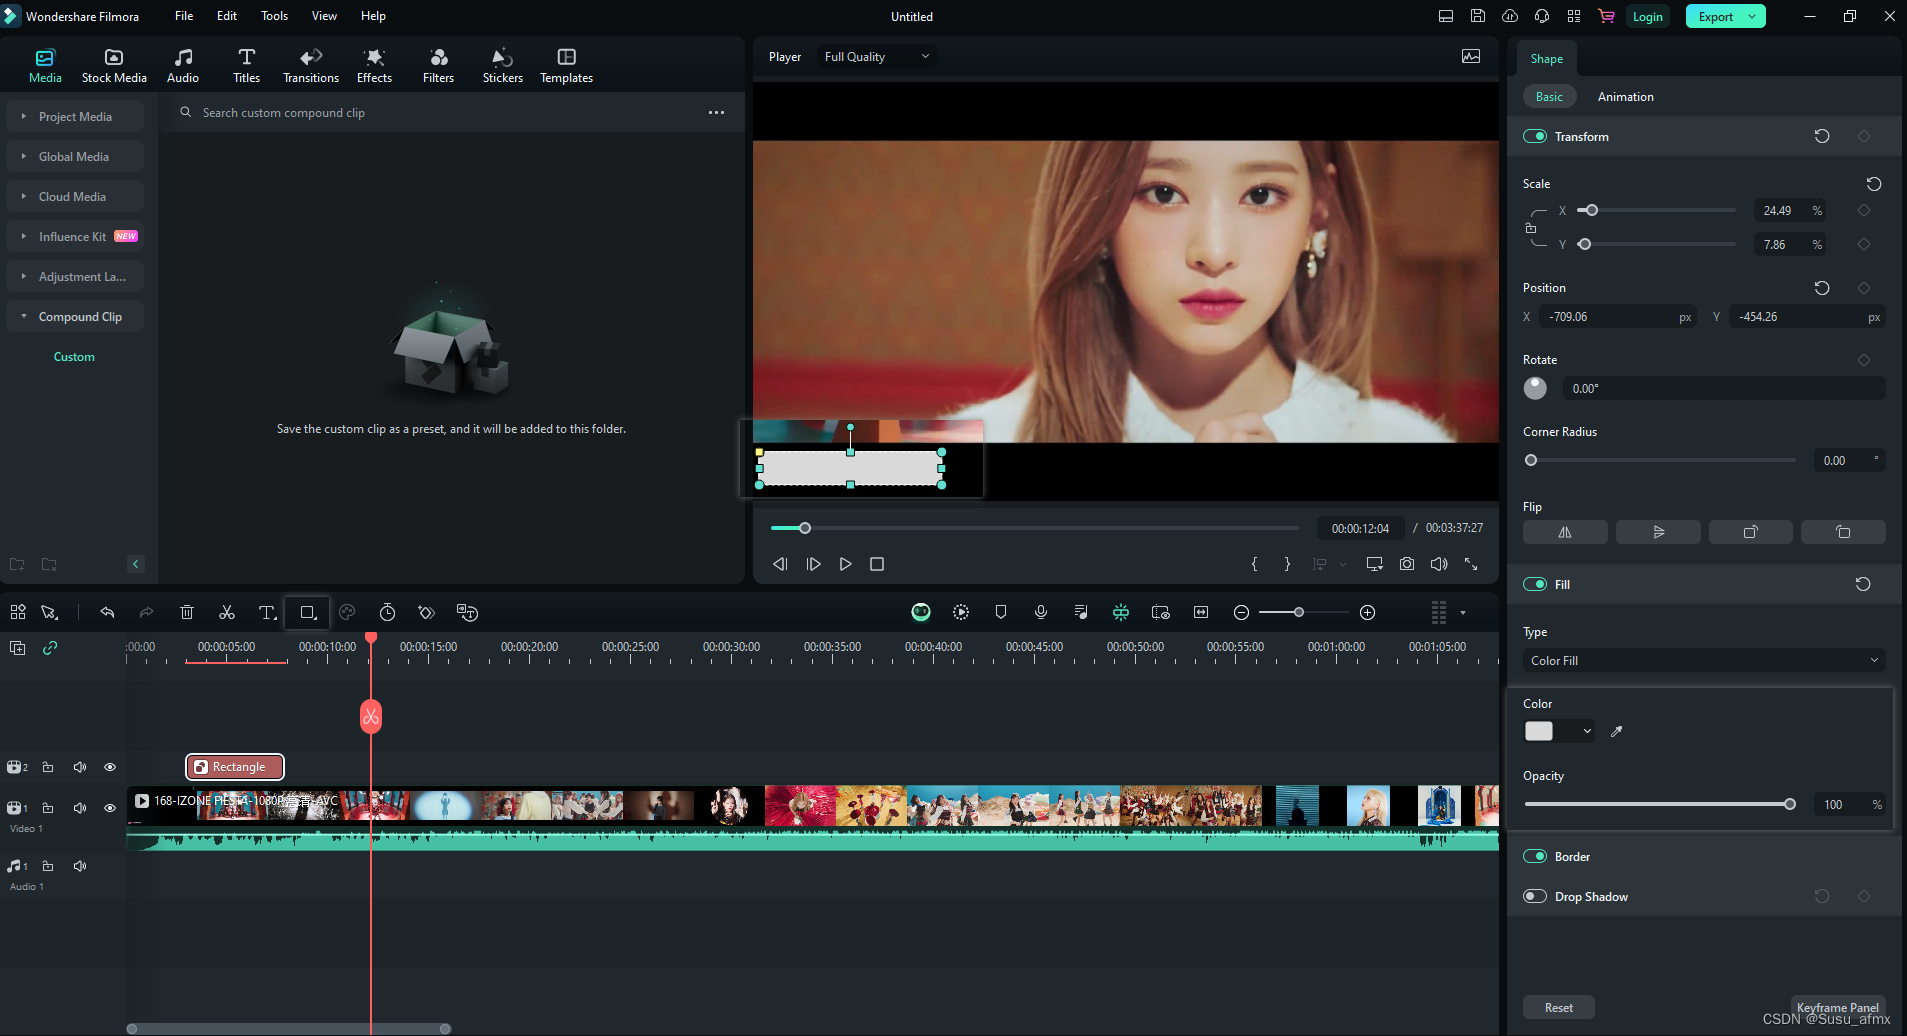Zoom out the timeline with minus icon
Screen dimensions: 1907x1036
point(1241,612)
